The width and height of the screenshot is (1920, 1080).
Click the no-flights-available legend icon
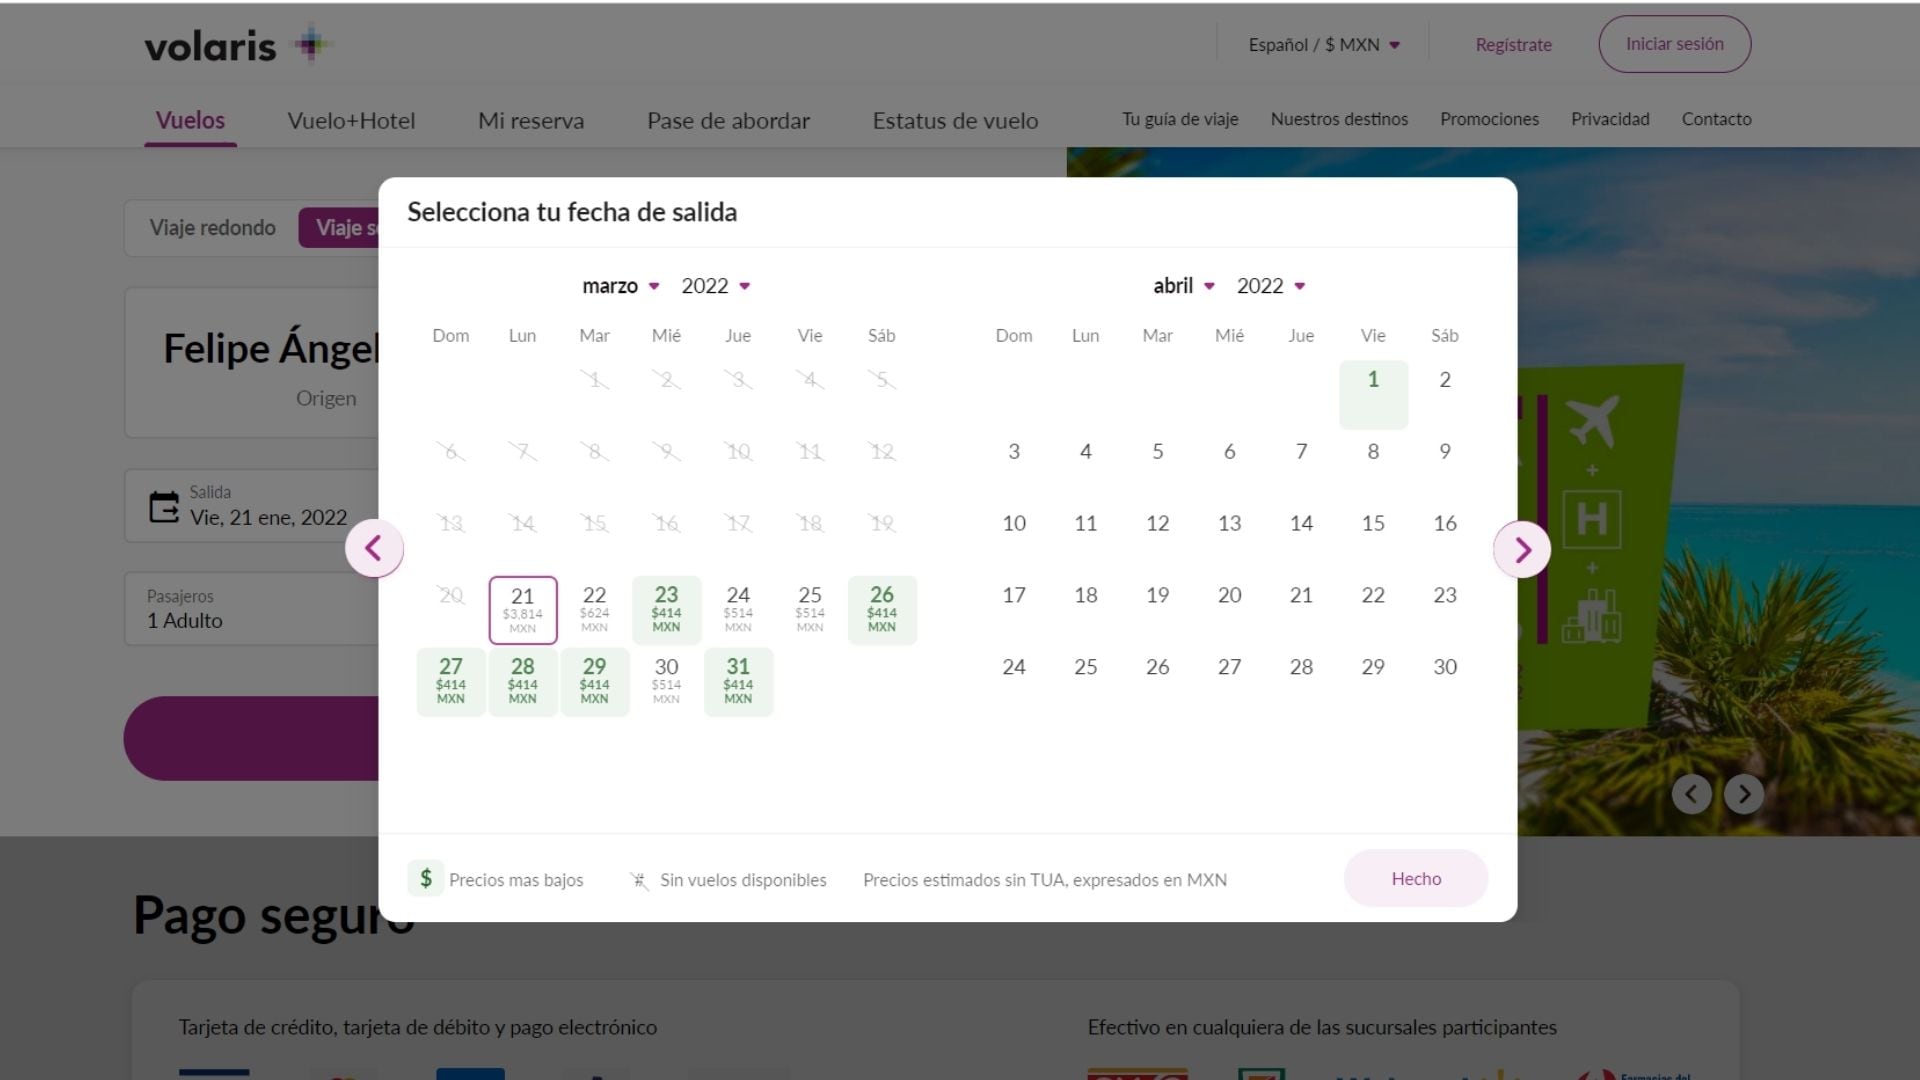click(638, 880)
